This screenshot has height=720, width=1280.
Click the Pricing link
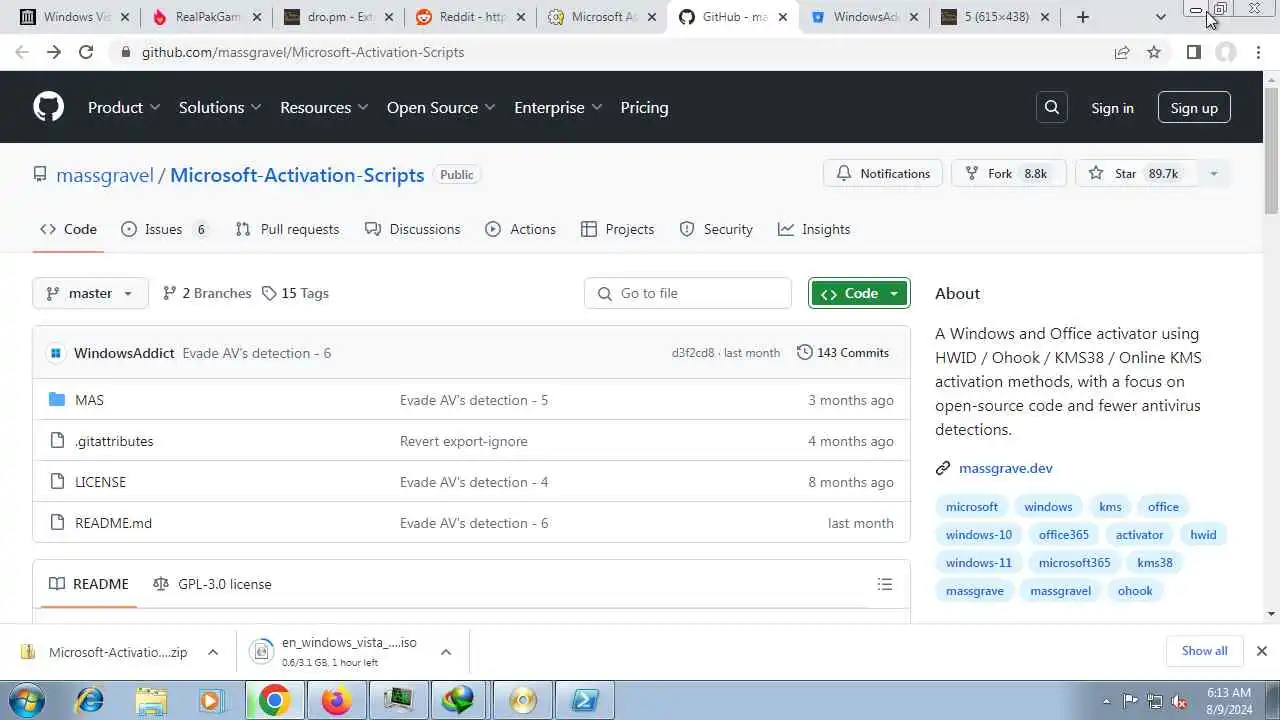(x=644, y=107)
